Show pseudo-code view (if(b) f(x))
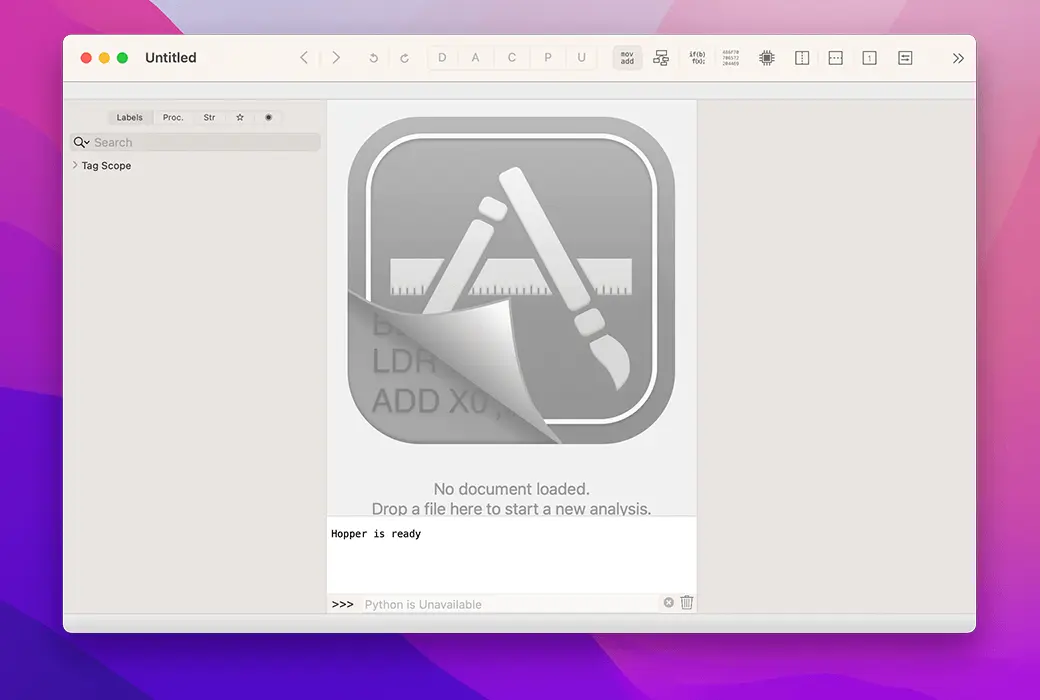The width and height of the screenshot is (1040, 700). tap(698, 58)
